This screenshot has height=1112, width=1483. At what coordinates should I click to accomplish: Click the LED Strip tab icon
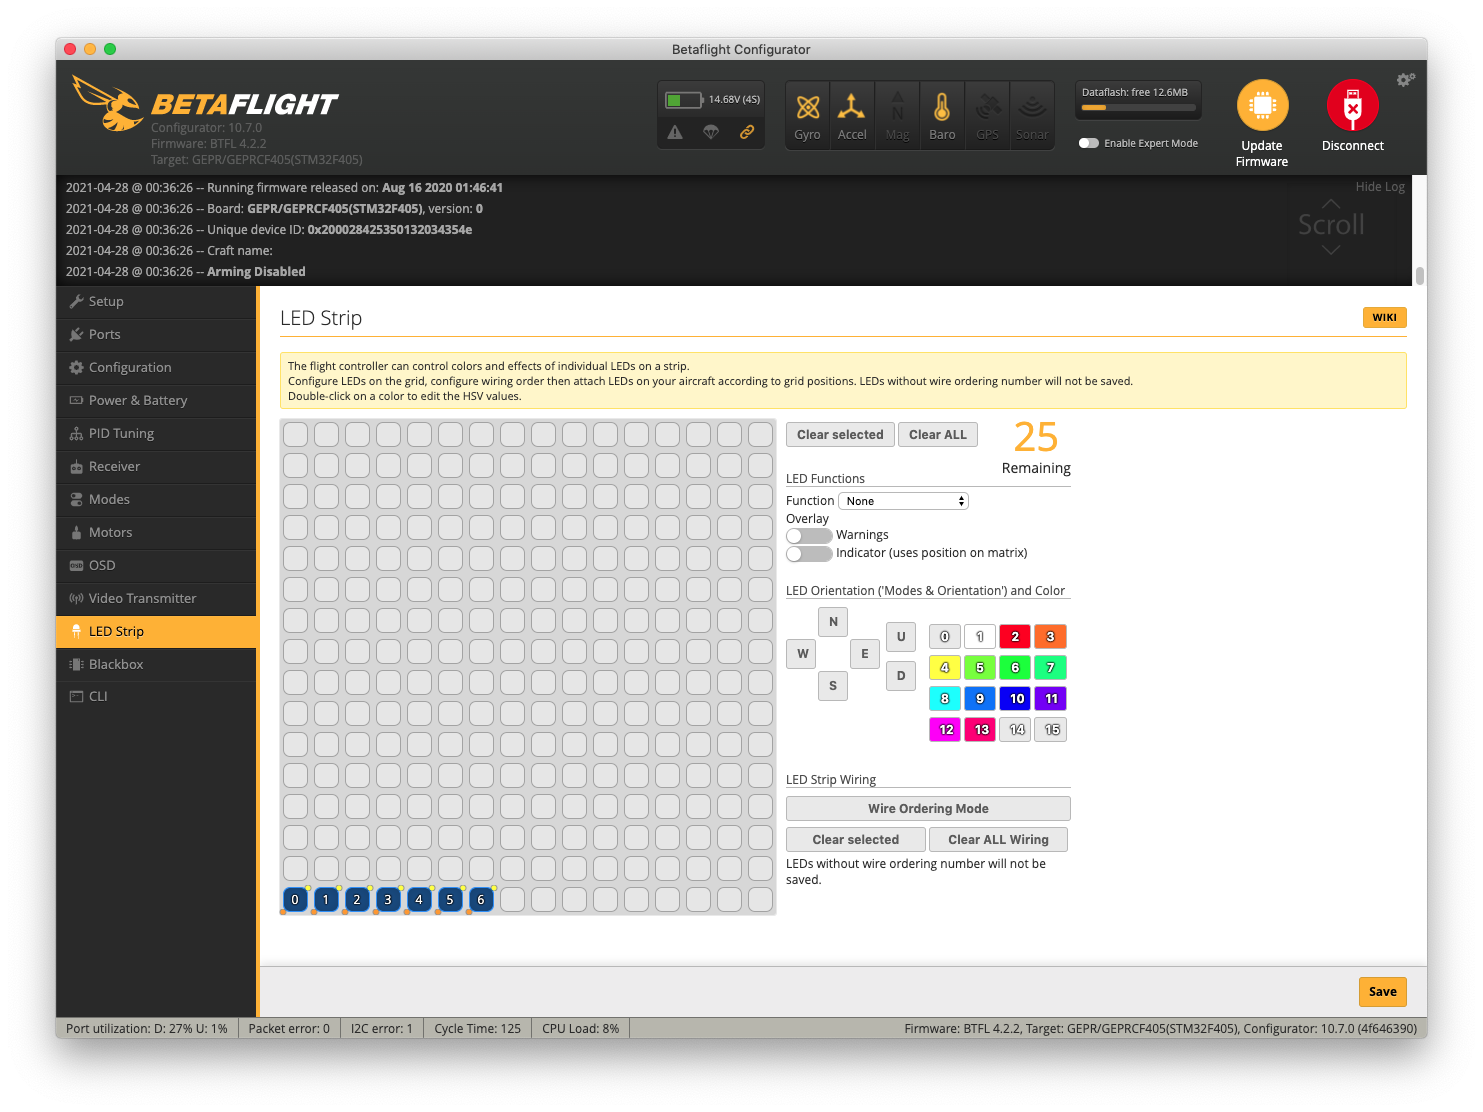(x=76, y=631)
